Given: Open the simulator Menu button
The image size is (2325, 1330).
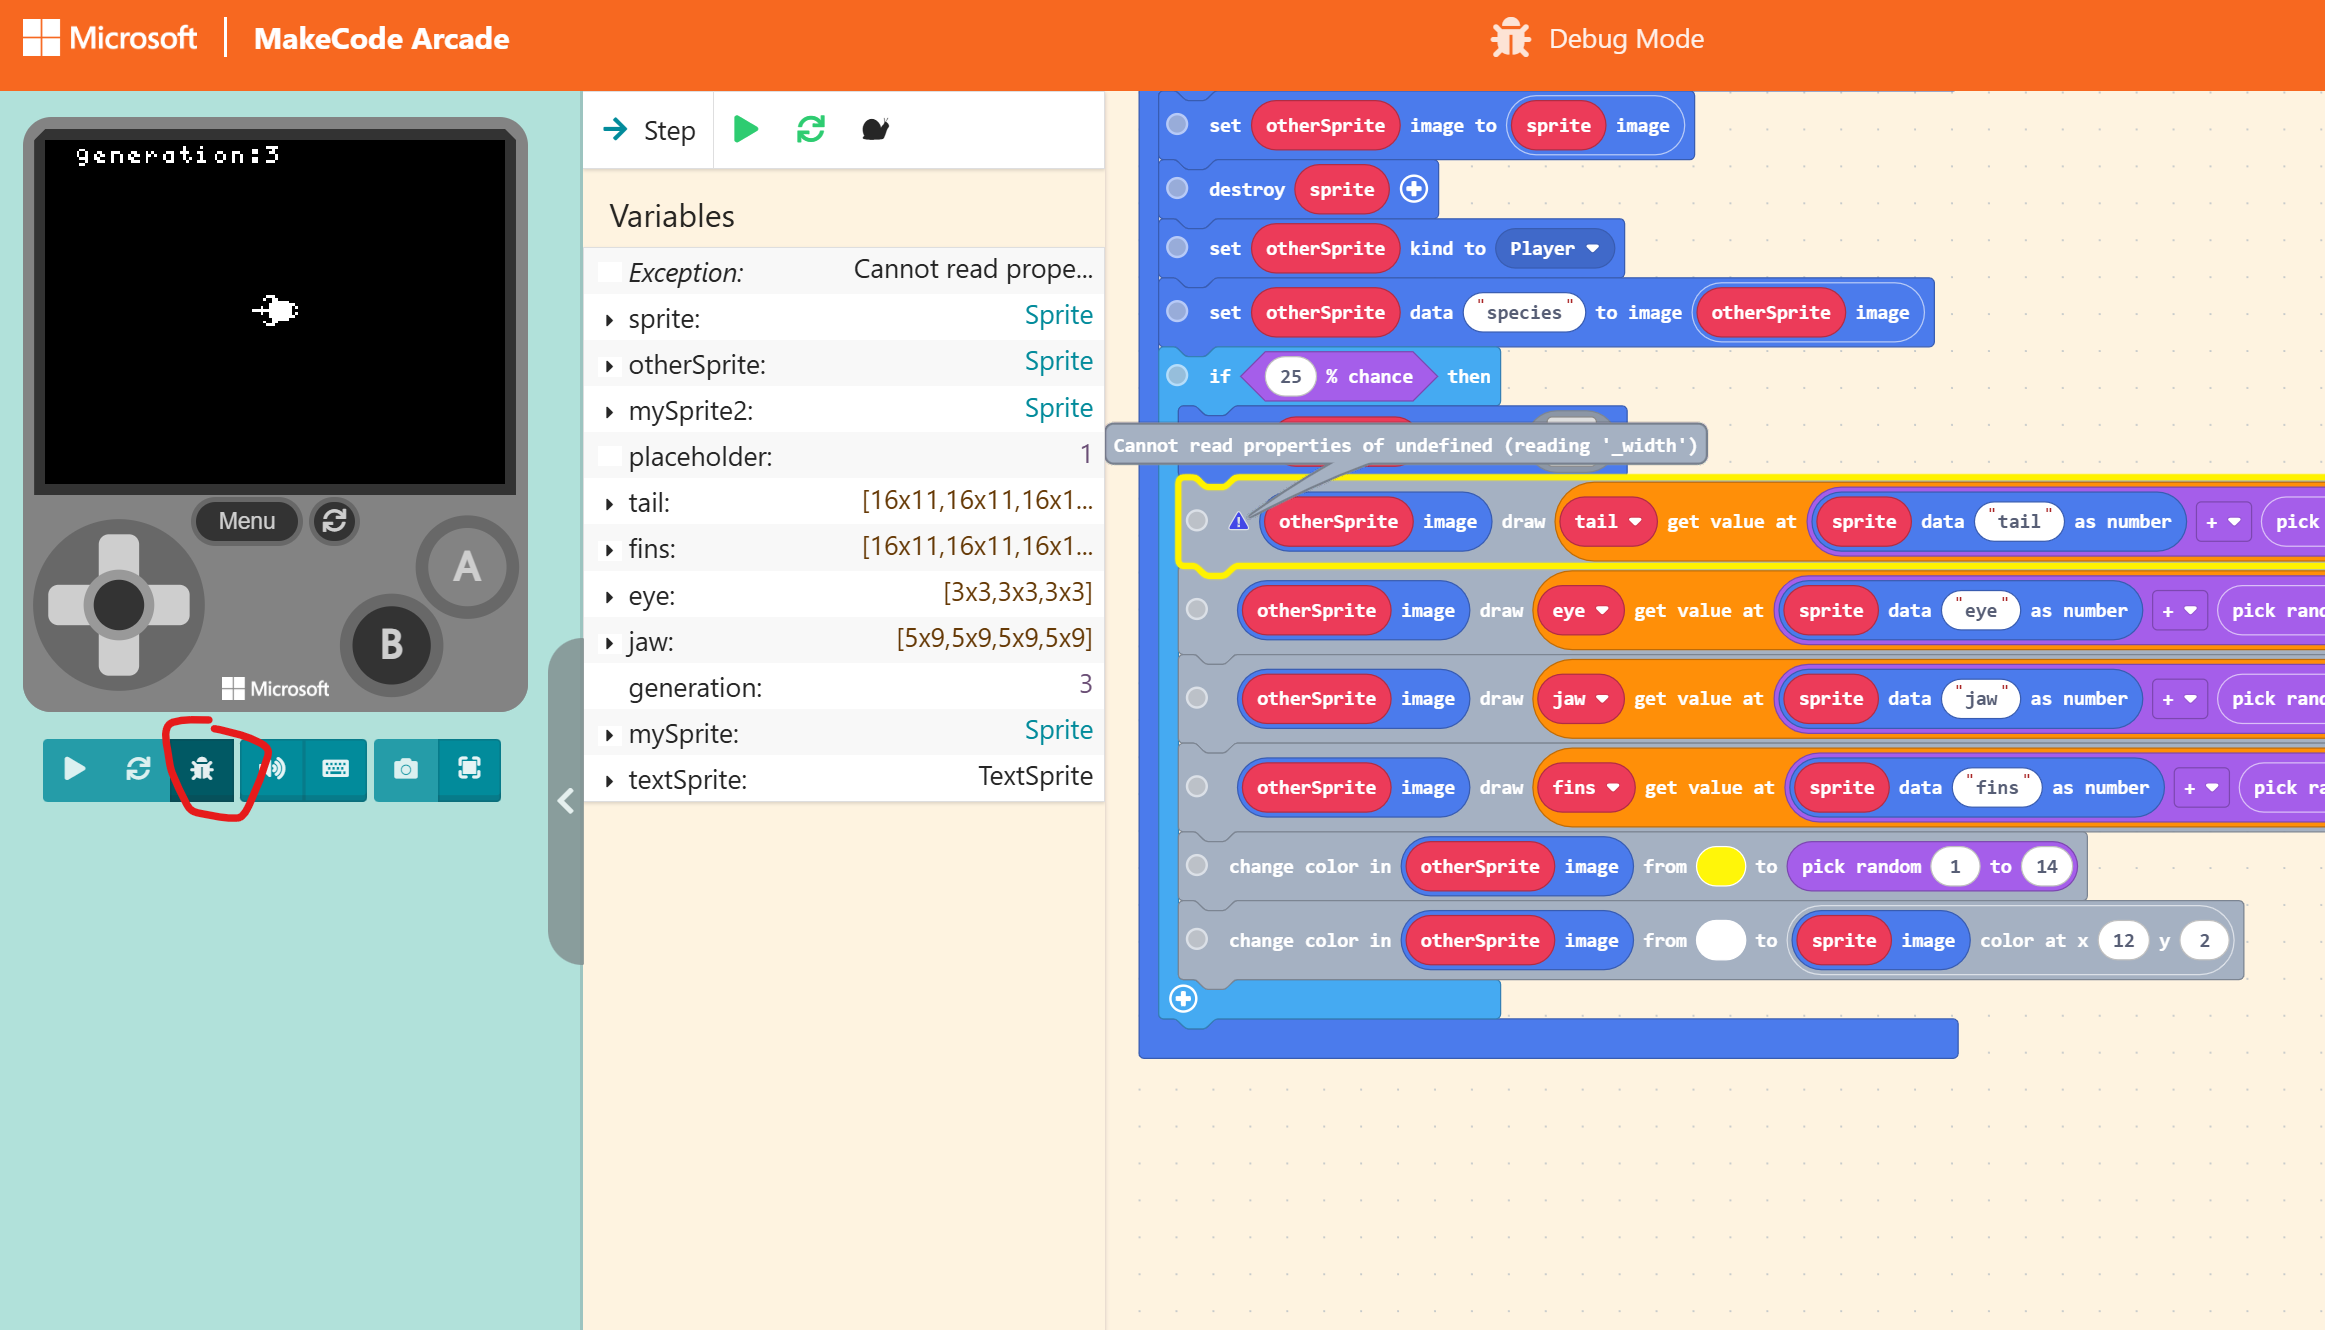Looking at the screenshot, I should (x=246, y=521).
